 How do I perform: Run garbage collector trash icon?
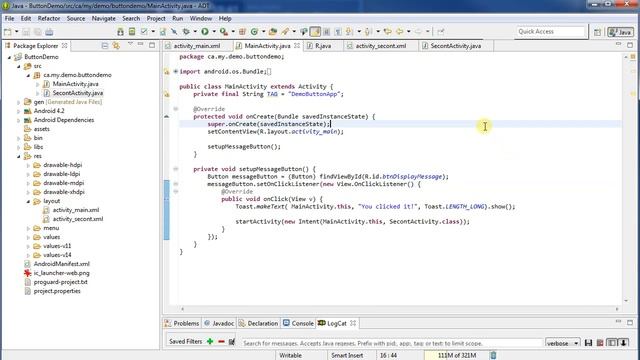tap(493, 356)
